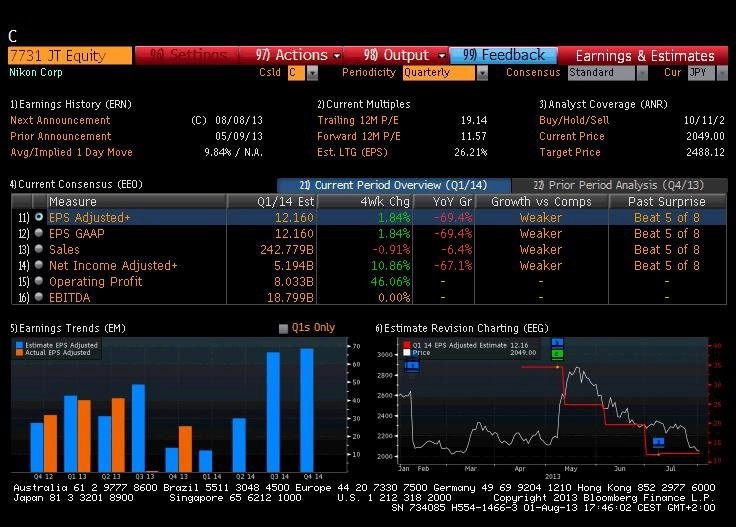Select the Operating Profit radio button

tap(39, 281)
